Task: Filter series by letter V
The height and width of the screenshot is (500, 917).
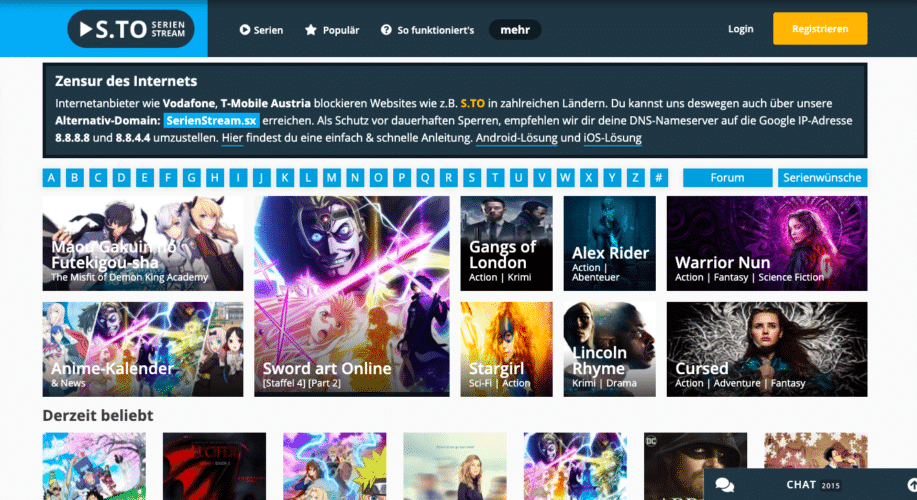Action: 543,178
